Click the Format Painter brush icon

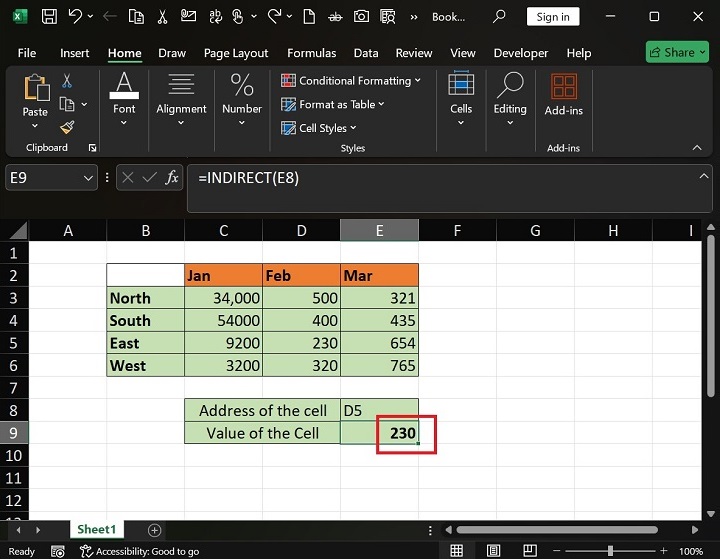pos(67,127)
